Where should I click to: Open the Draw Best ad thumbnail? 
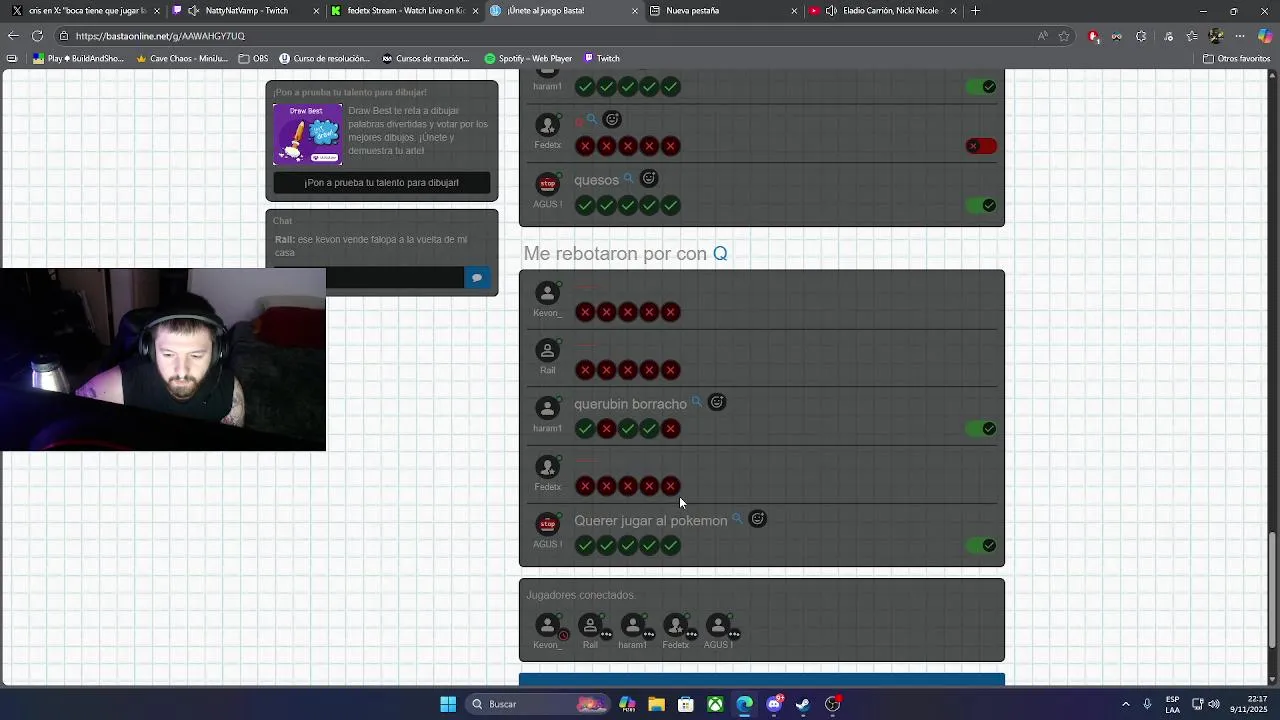point(308,134)
